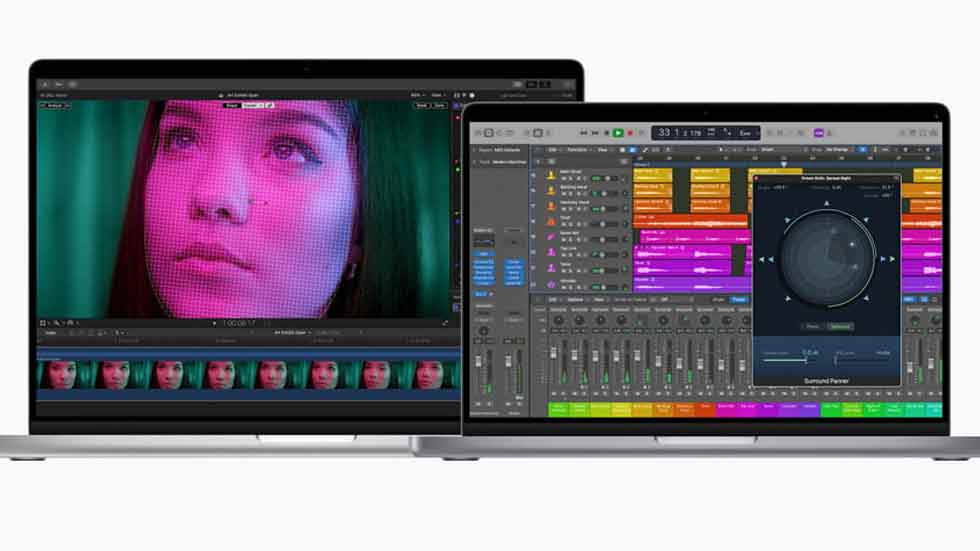Click the Rewind button in Logic Pro transport

[583, 133]
